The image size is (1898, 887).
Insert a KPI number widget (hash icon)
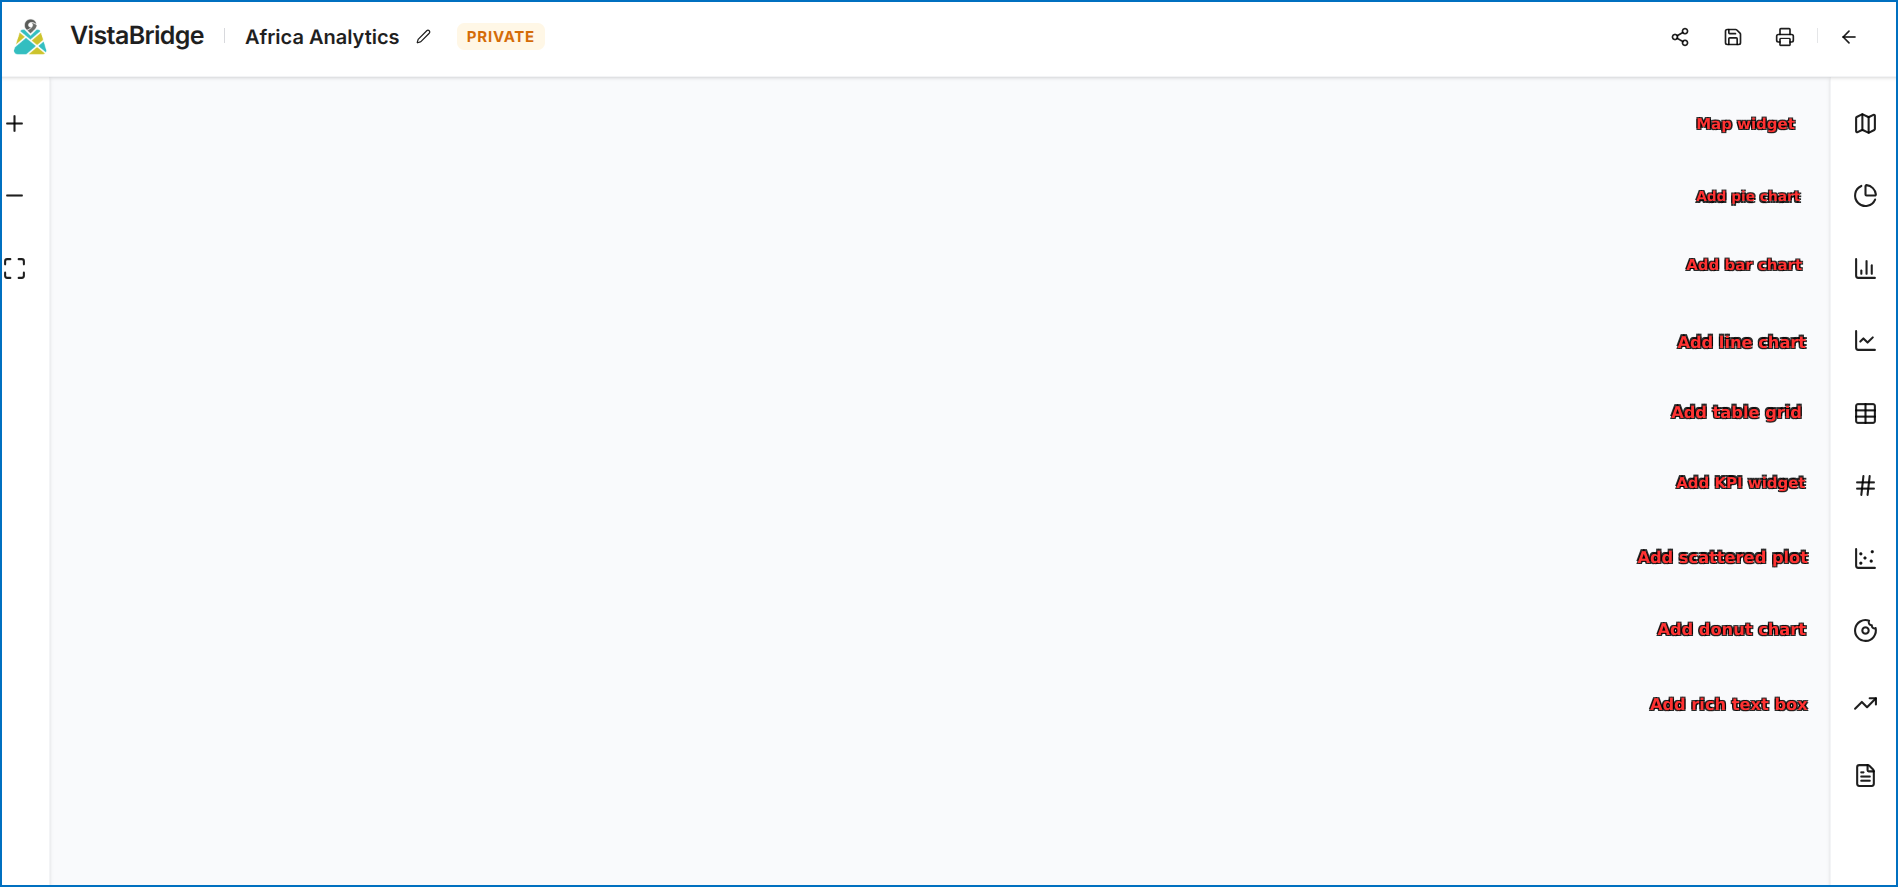pos(1865,486)
